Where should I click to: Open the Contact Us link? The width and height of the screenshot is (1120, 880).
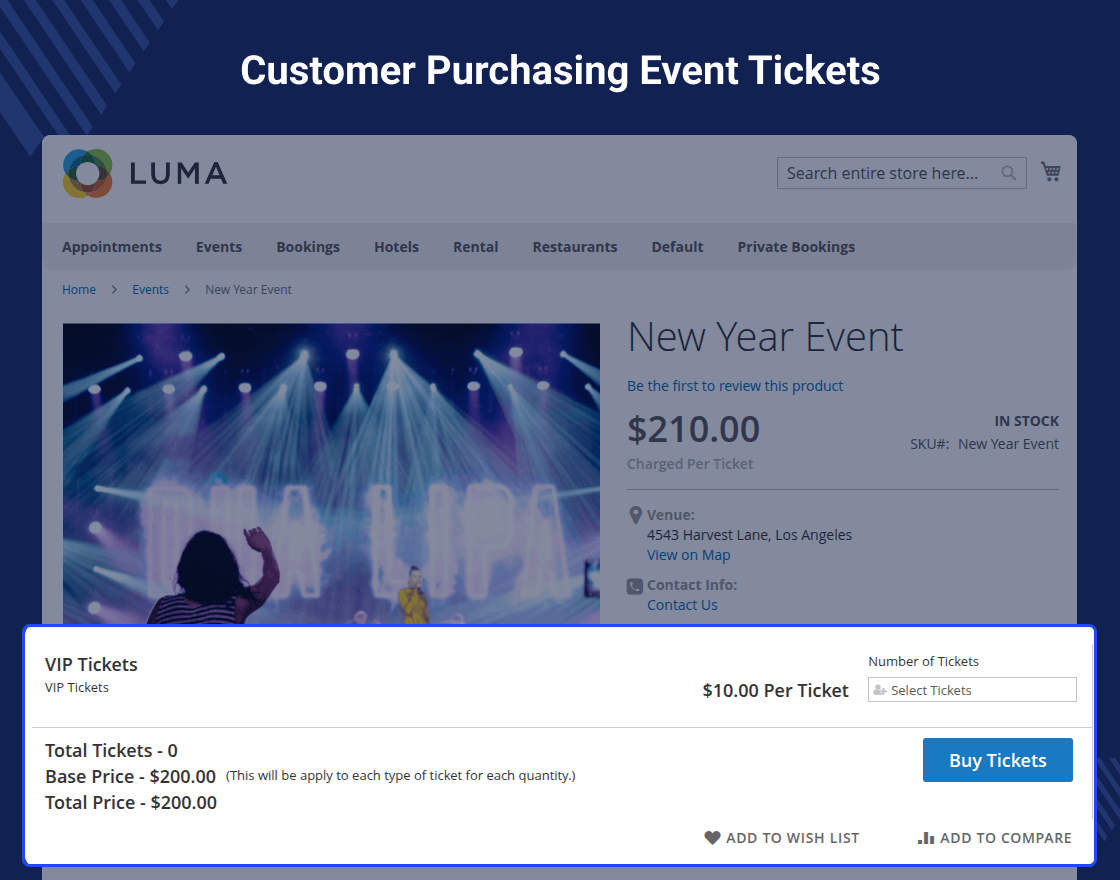[682, 605]
